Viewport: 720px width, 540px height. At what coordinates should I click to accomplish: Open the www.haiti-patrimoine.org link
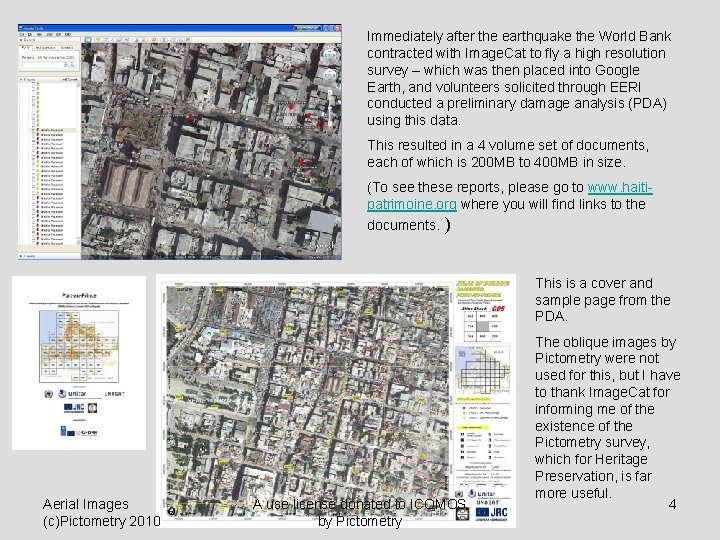point(510,196)
